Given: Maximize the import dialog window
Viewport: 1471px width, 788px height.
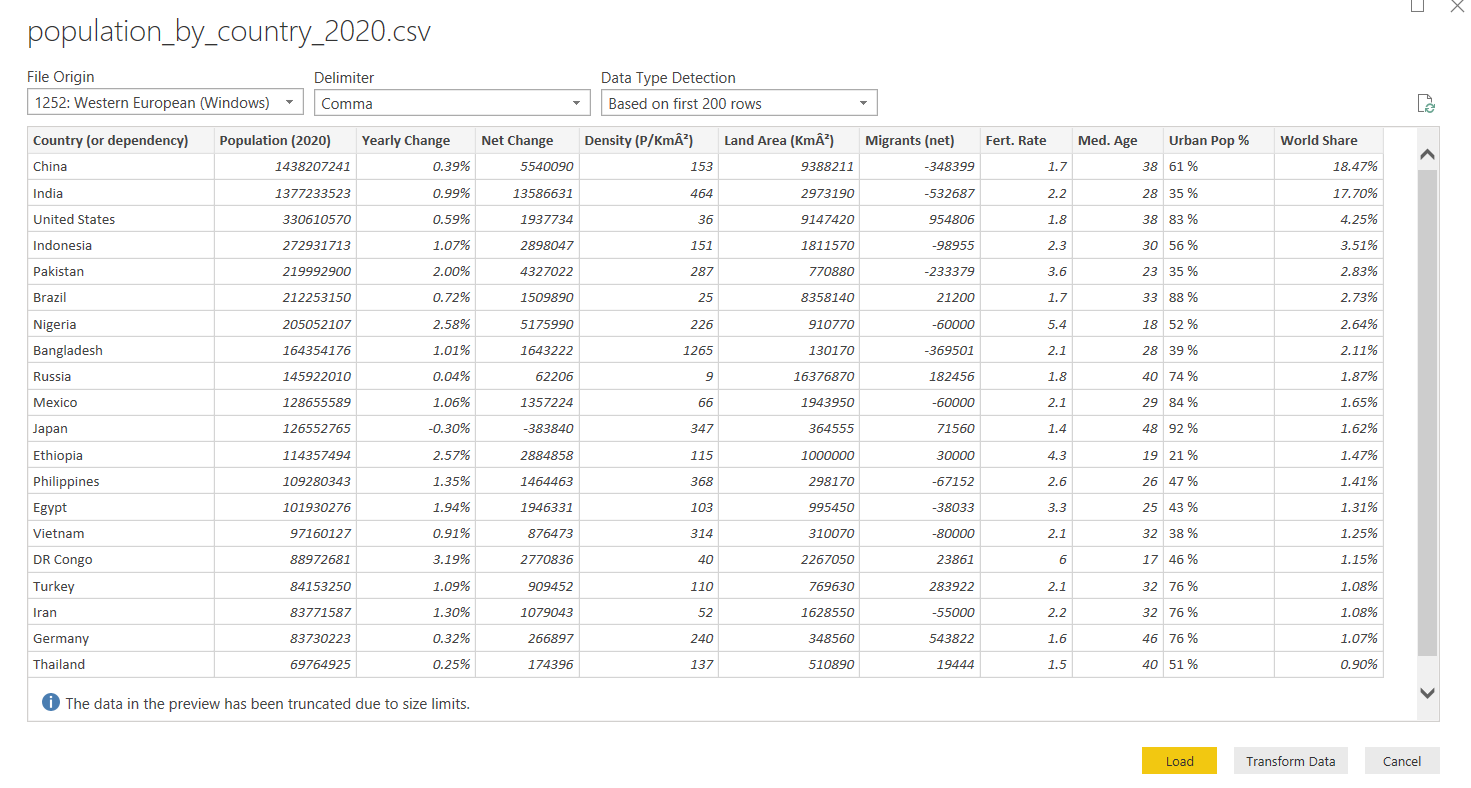Looking at the screenshot, I should tap(1417, 6).
